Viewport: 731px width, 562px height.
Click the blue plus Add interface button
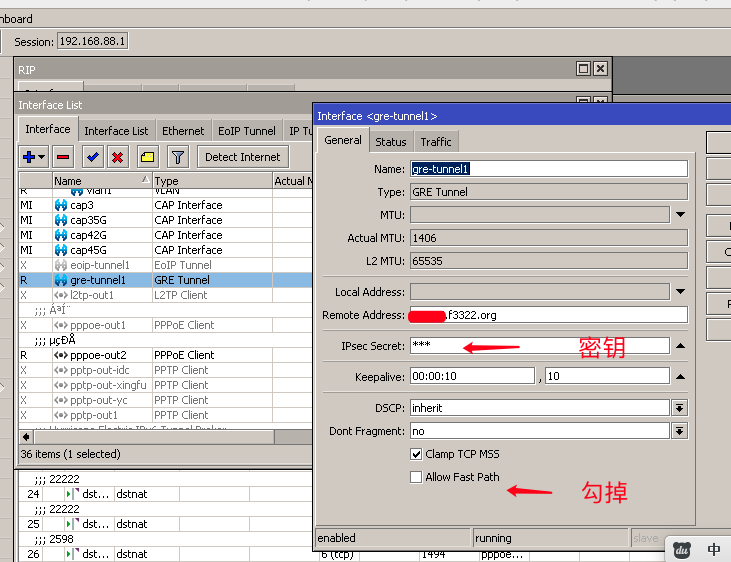[x=28, y=157]
